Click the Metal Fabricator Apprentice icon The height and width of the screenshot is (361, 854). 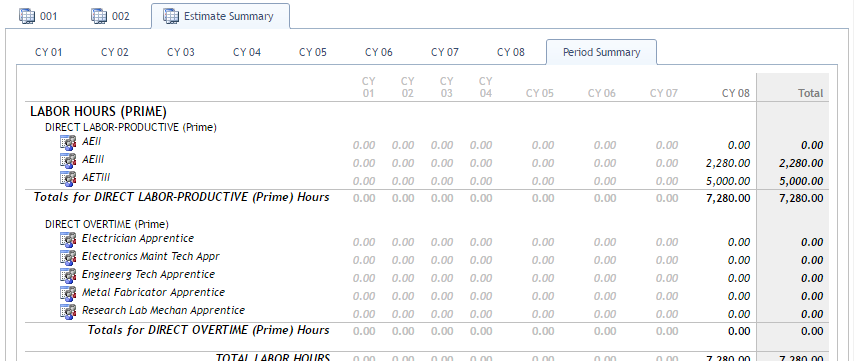pyautogui.click(x=68, y=293)
